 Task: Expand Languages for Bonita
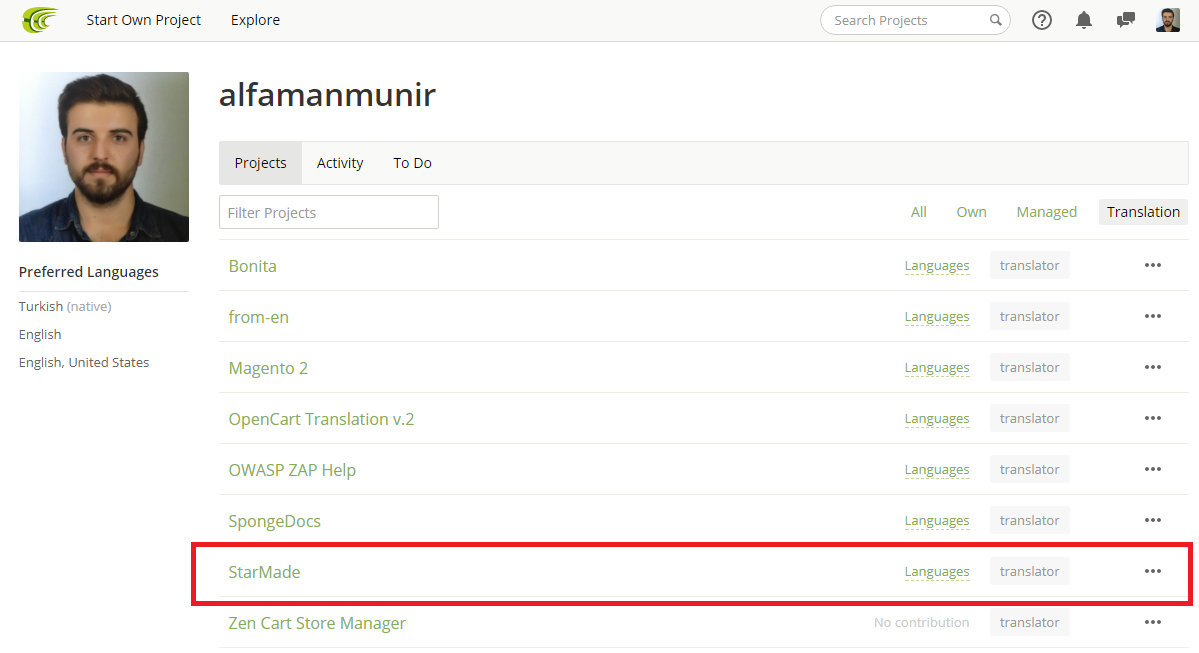(x=937, y=265)
